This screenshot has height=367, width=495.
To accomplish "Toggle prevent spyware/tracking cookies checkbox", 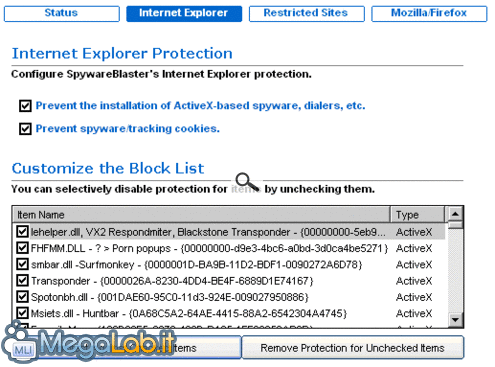I will click(x=25, y=129).
